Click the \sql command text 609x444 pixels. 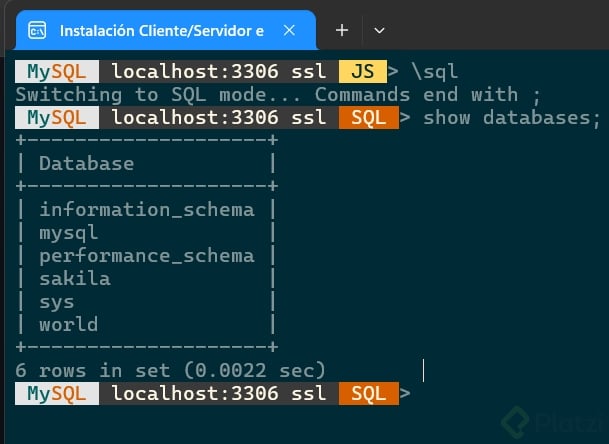click(435, 72)
